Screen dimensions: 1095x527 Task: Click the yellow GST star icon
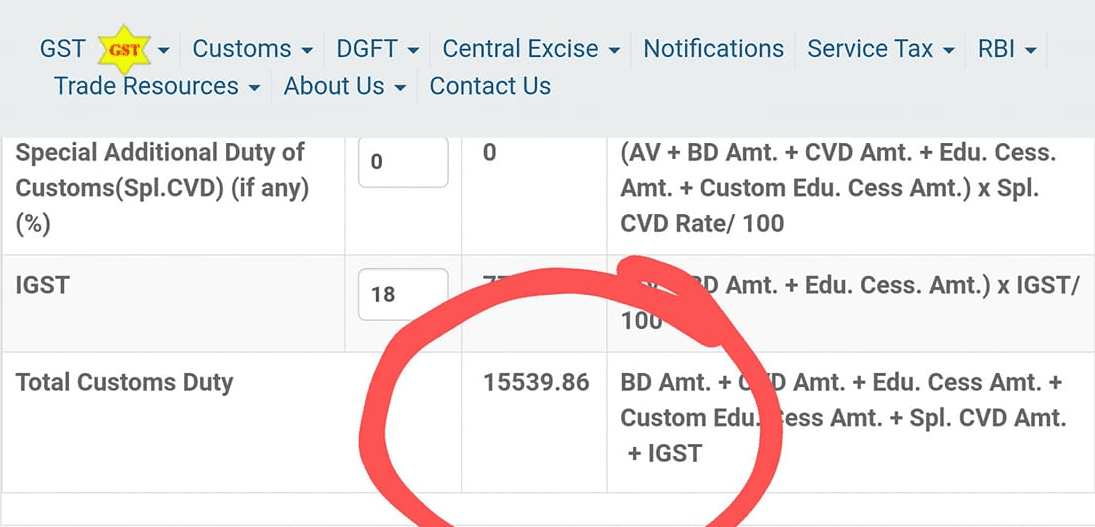tap(125, 50)
